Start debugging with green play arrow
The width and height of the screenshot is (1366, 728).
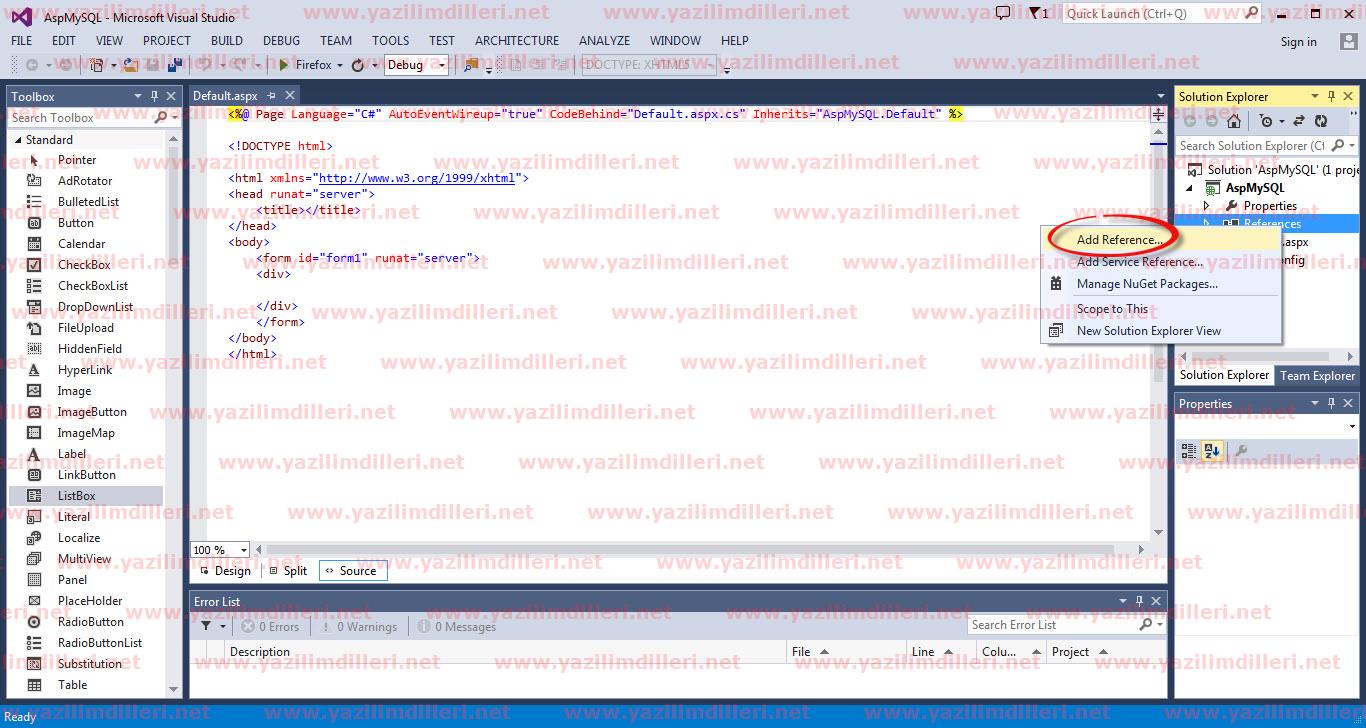[284, 65]
